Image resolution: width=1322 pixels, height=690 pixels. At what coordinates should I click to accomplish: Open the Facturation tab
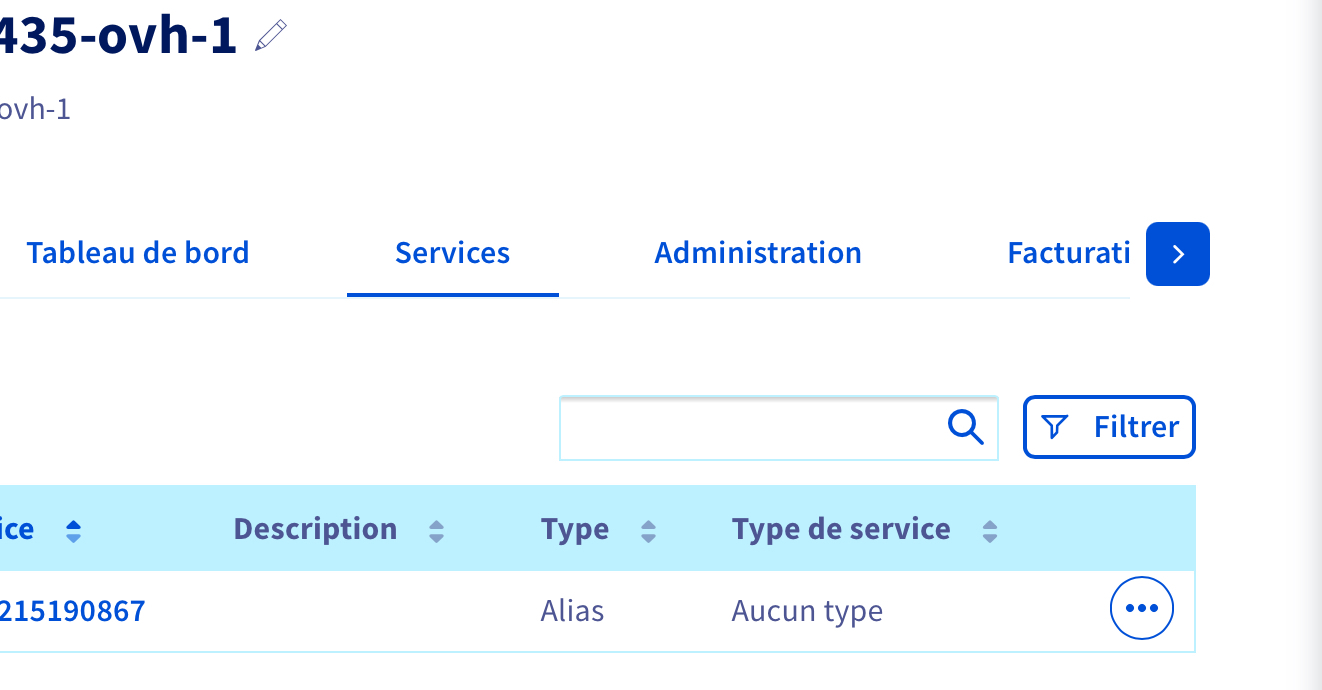click(x=1068, y=253)
